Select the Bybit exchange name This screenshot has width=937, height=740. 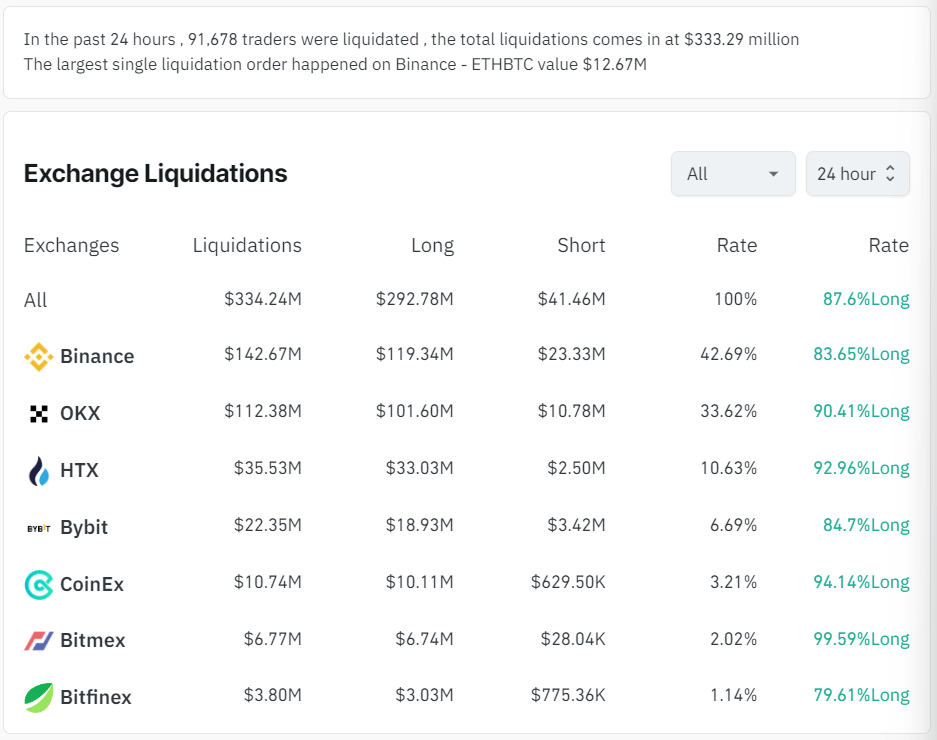click(x=84, y=527)
